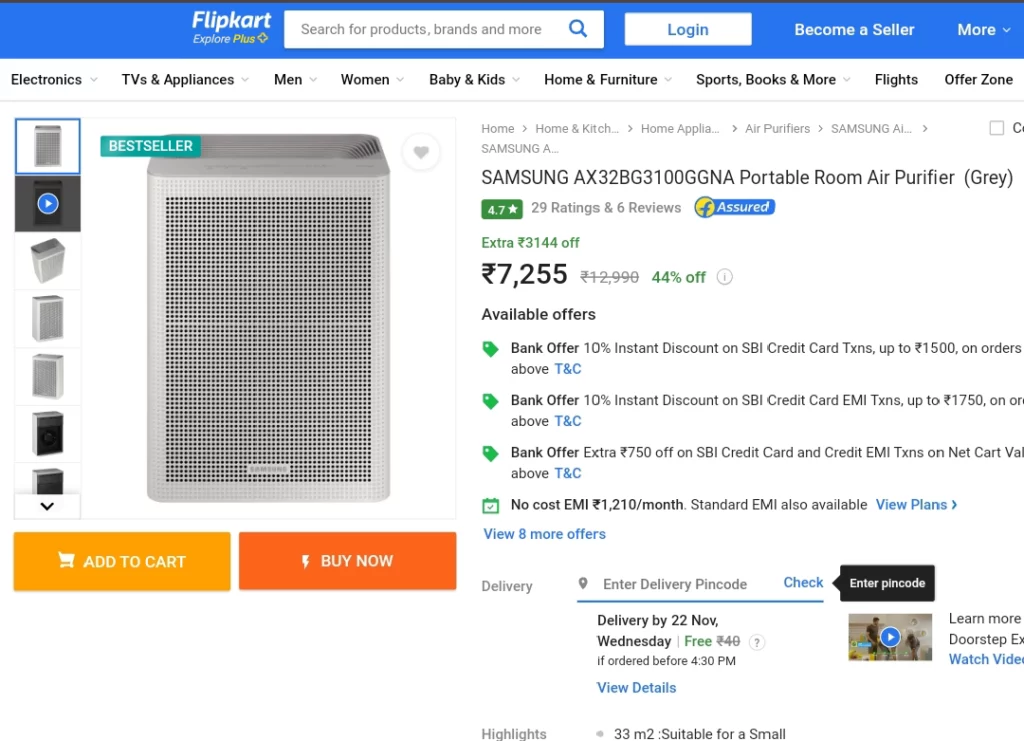
Task: Select the angled-view purifier thumbnail
Action: [48, 260]
